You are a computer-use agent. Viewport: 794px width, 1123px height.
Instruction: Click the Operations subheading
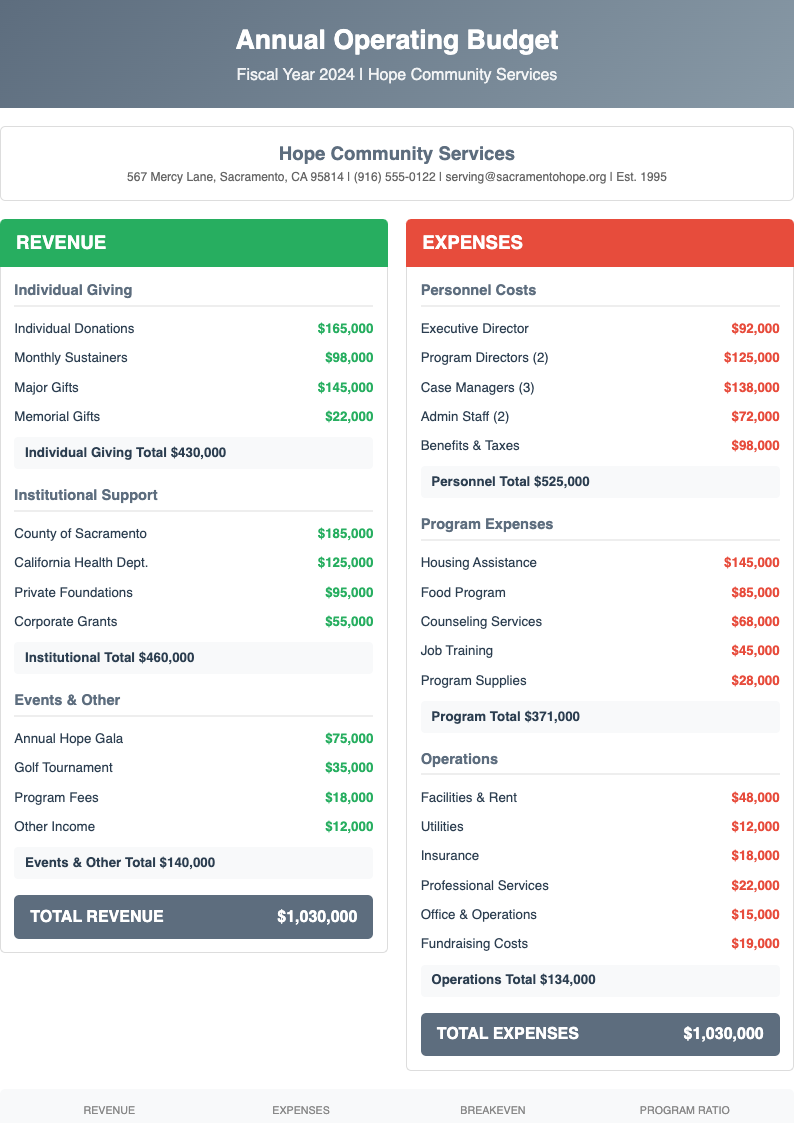point(459,759)
